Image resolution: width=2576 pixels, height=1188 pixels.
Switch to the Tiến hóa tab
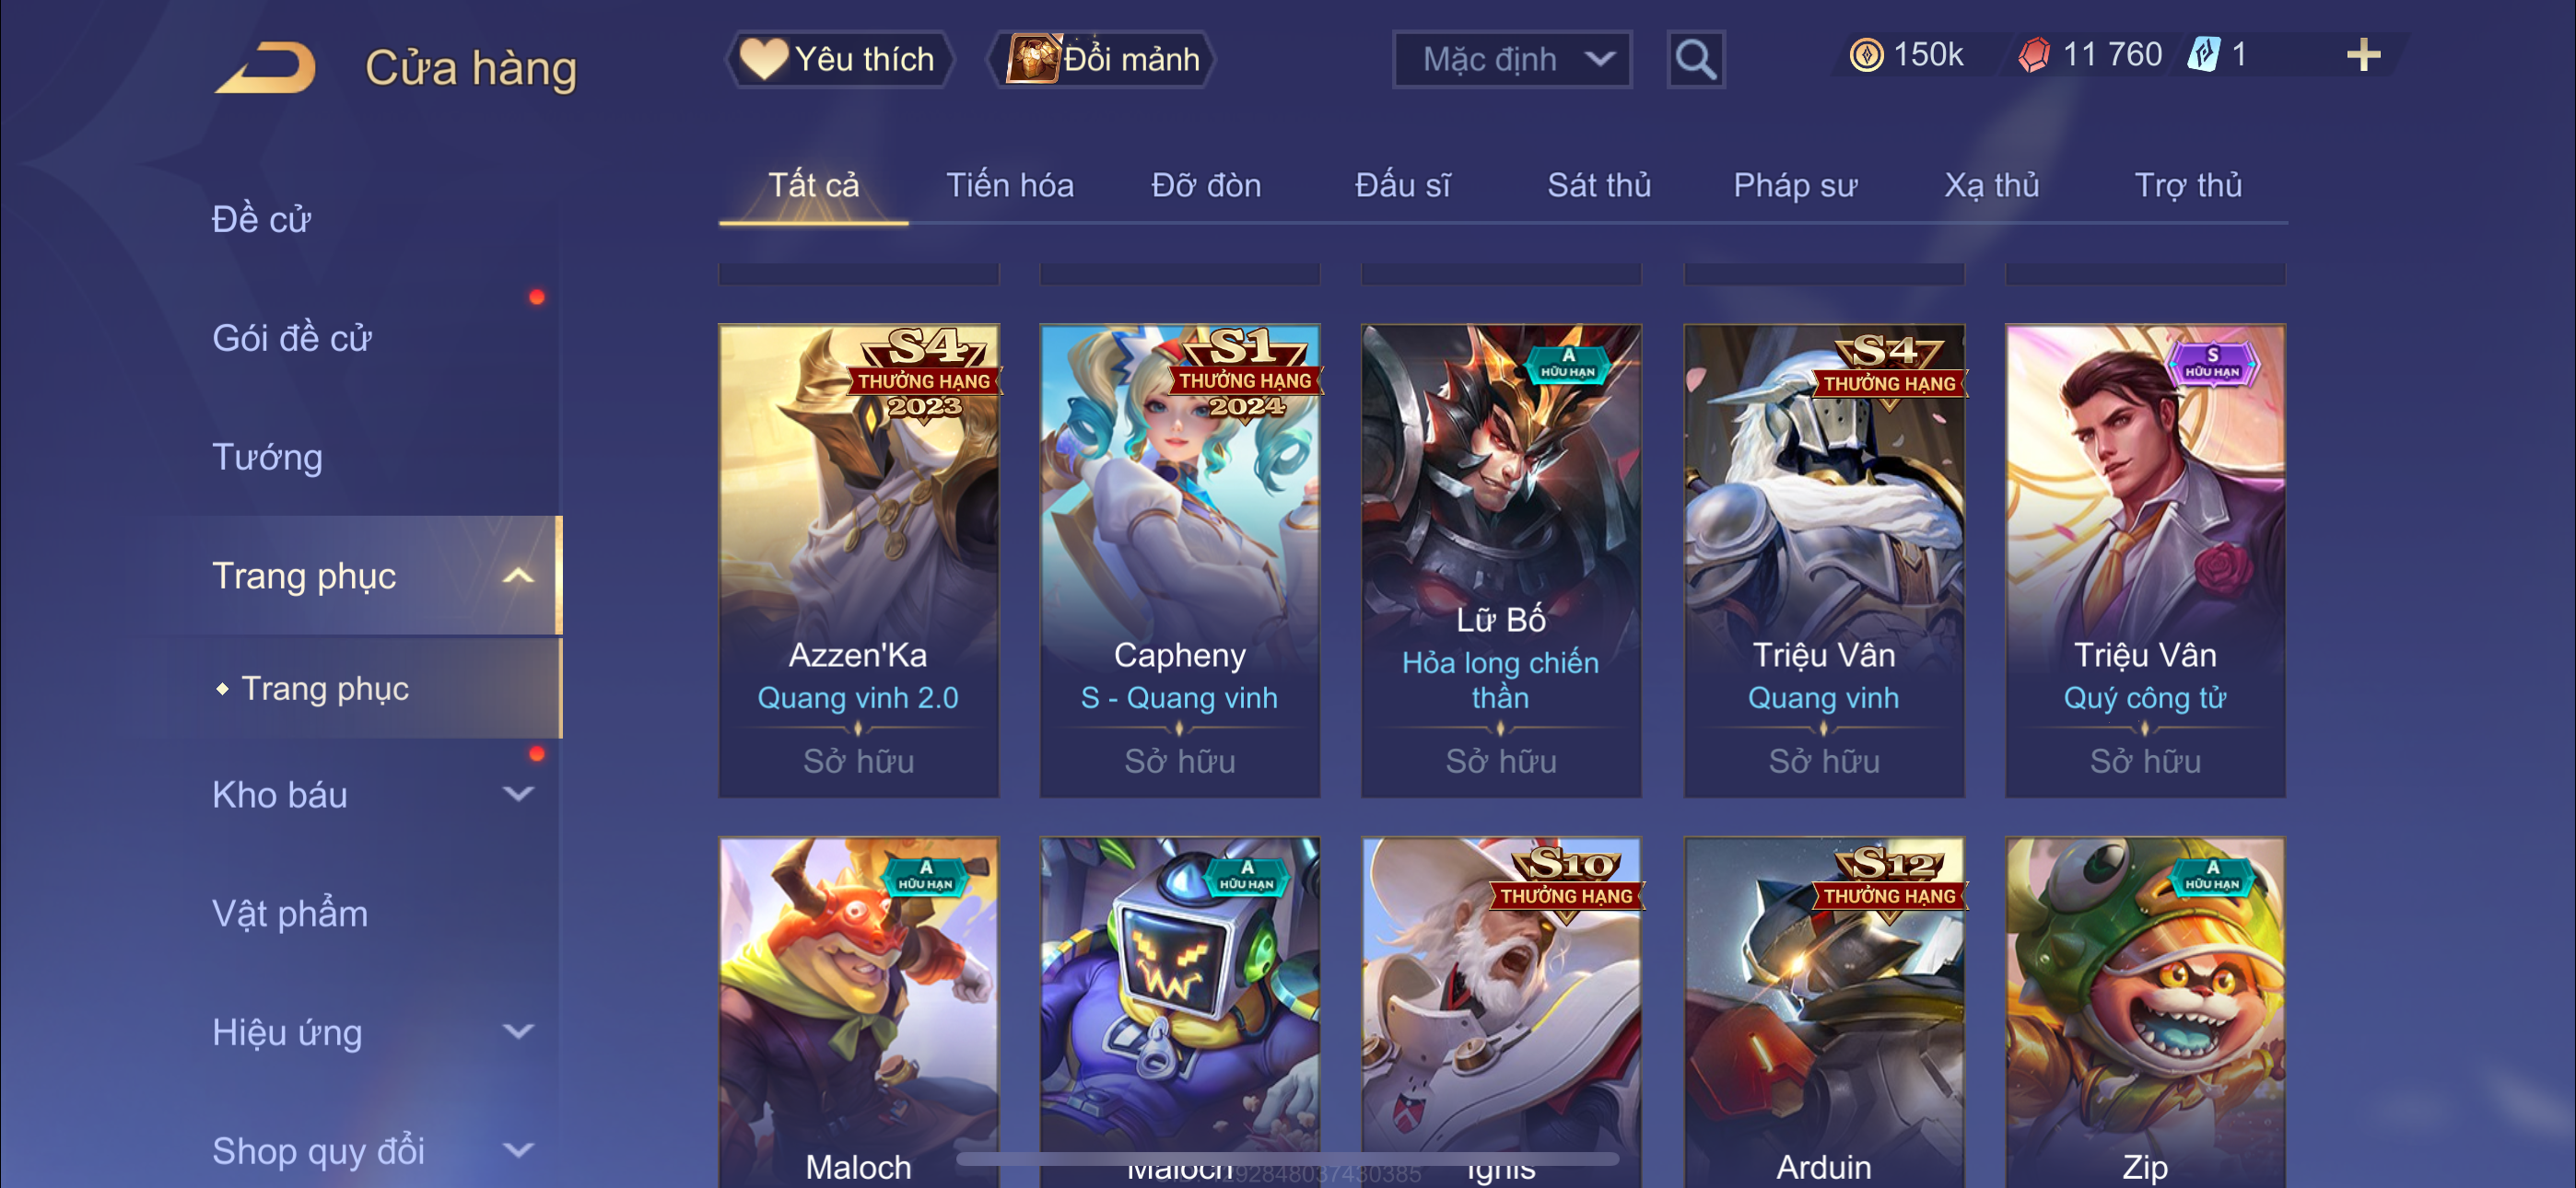1009,186
